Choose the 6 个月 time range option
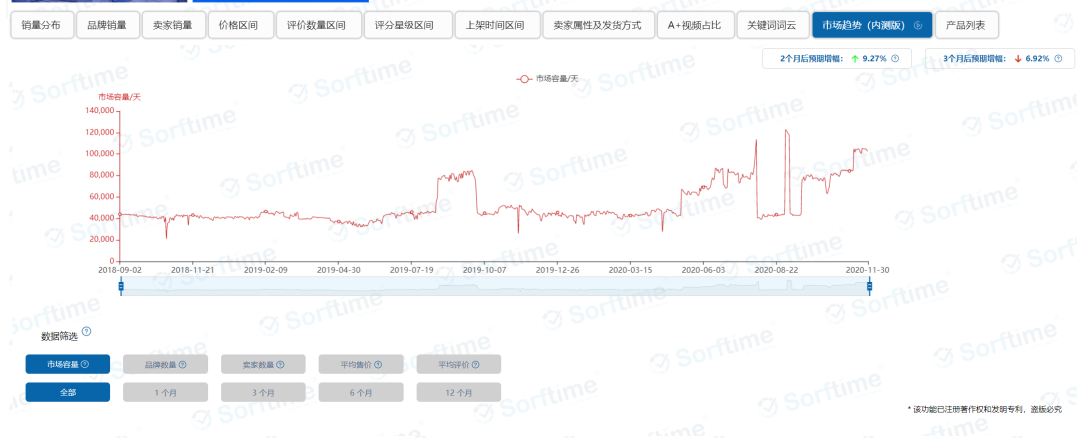Viewport: 1080px width, 438px height. (x=360, y=393)
